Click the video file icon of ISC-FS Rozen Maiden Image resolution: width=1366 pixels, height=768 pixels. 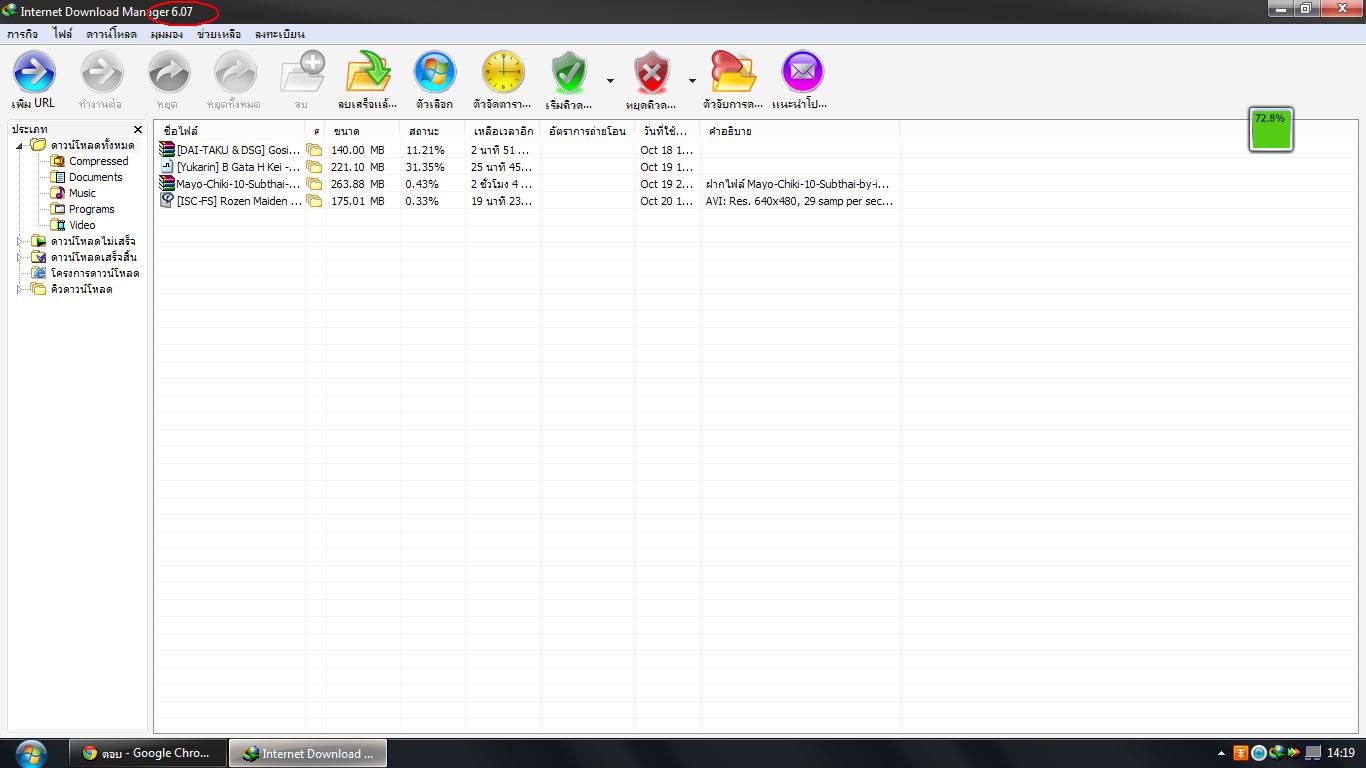click(167, 200)
